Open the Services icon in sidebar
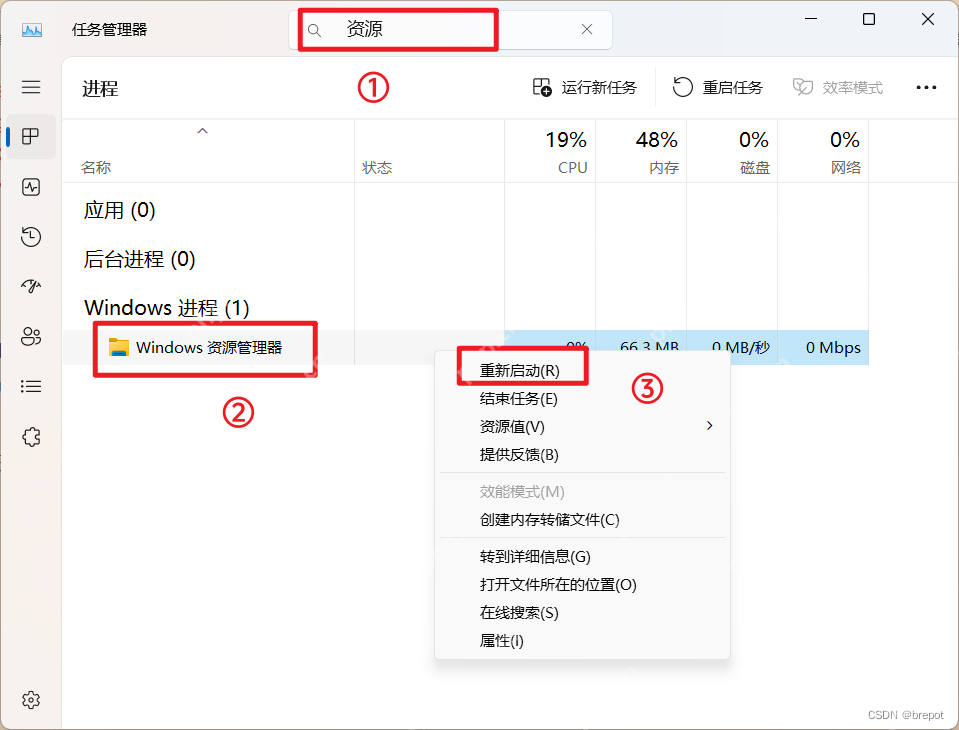 pos(31,437)
